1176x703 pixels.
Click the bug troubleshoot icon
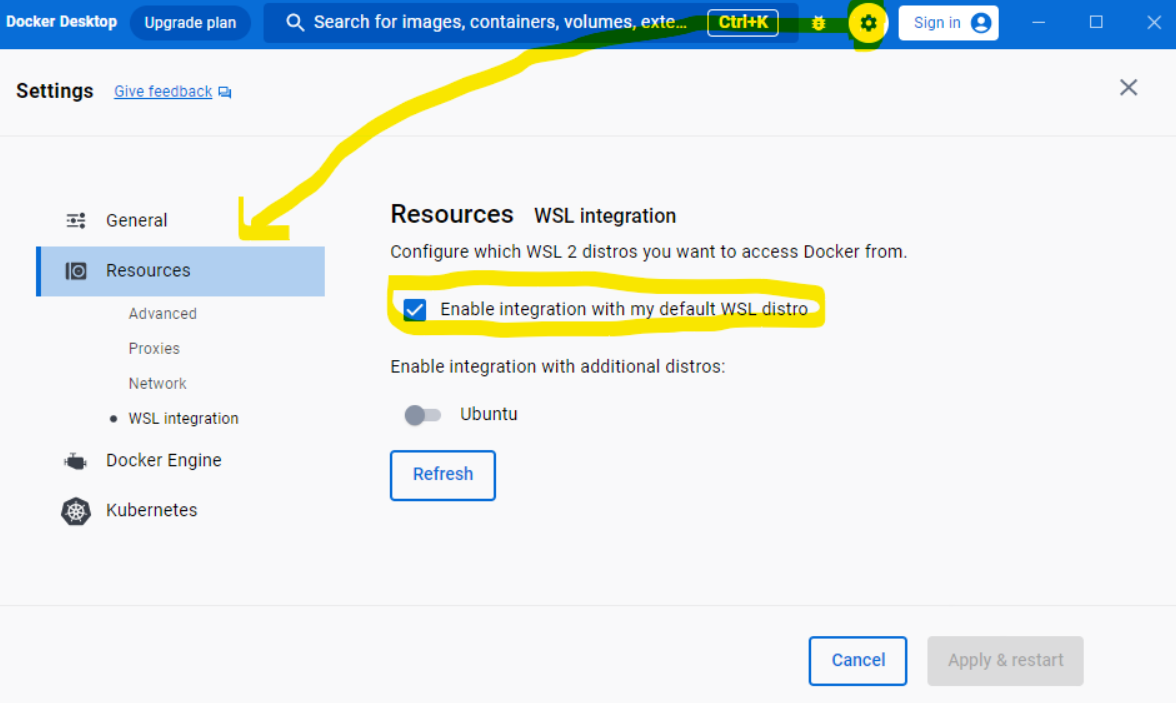tap(818, 23)
